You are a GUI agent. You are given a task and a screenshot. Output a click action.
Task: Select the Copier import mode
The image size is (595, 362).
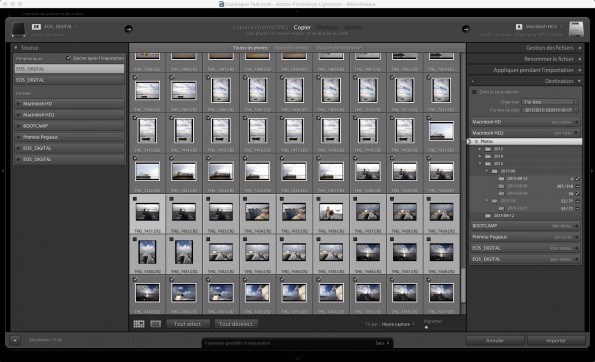coord(302,27)
